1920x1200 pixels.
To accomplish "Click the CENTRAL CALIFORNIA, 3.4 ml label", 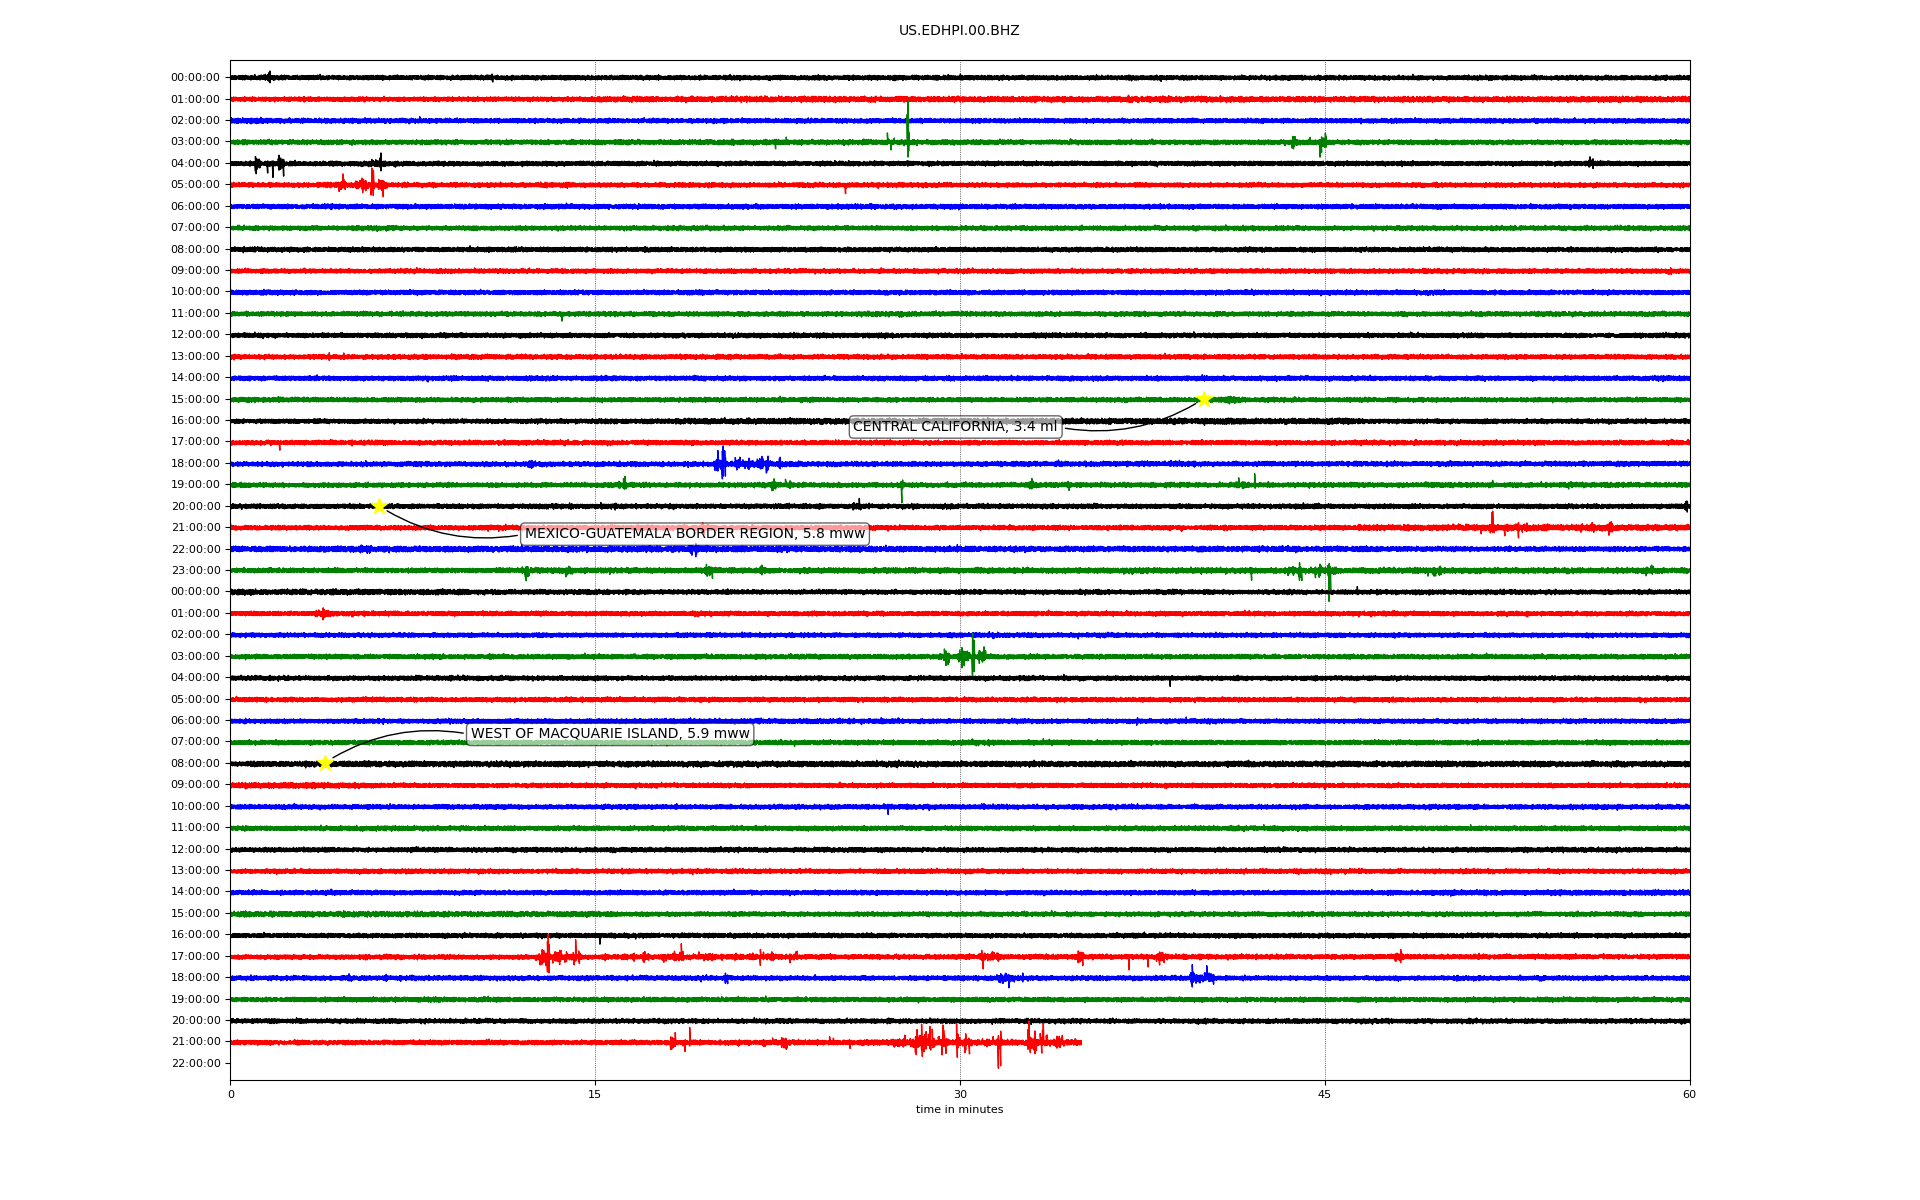I will click(x=954, y=427).
